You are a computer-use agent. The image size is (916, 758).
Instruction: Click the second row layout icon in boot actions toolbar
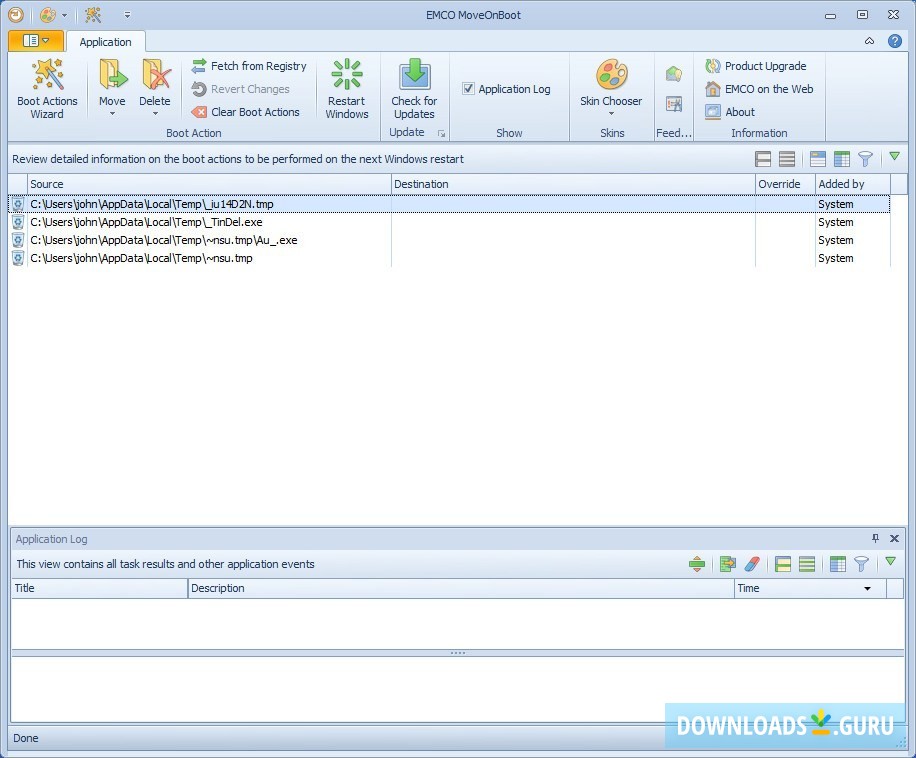click(787, 159)
